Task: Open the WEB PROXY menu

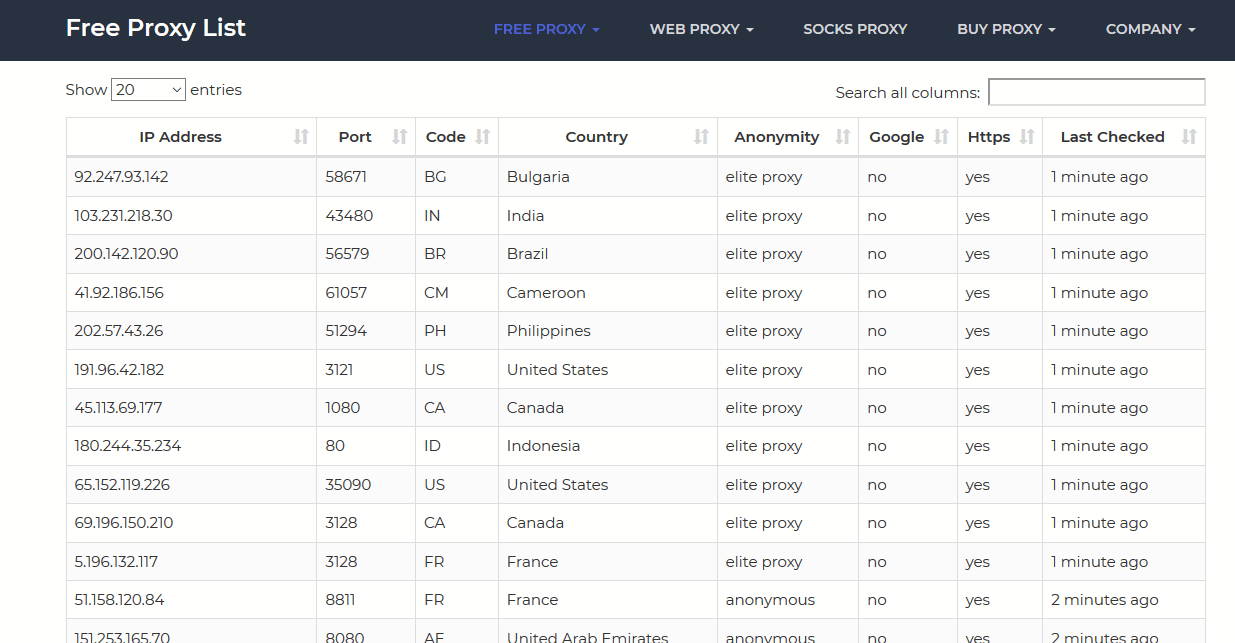Action: click(x=701, y=29)
